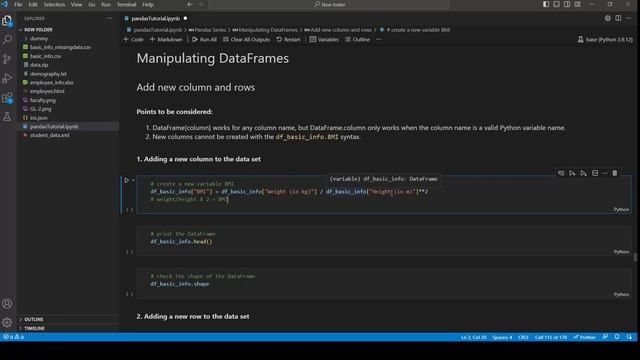
Task: Open the notebook Outline button
Action: (x=358, y=40)
